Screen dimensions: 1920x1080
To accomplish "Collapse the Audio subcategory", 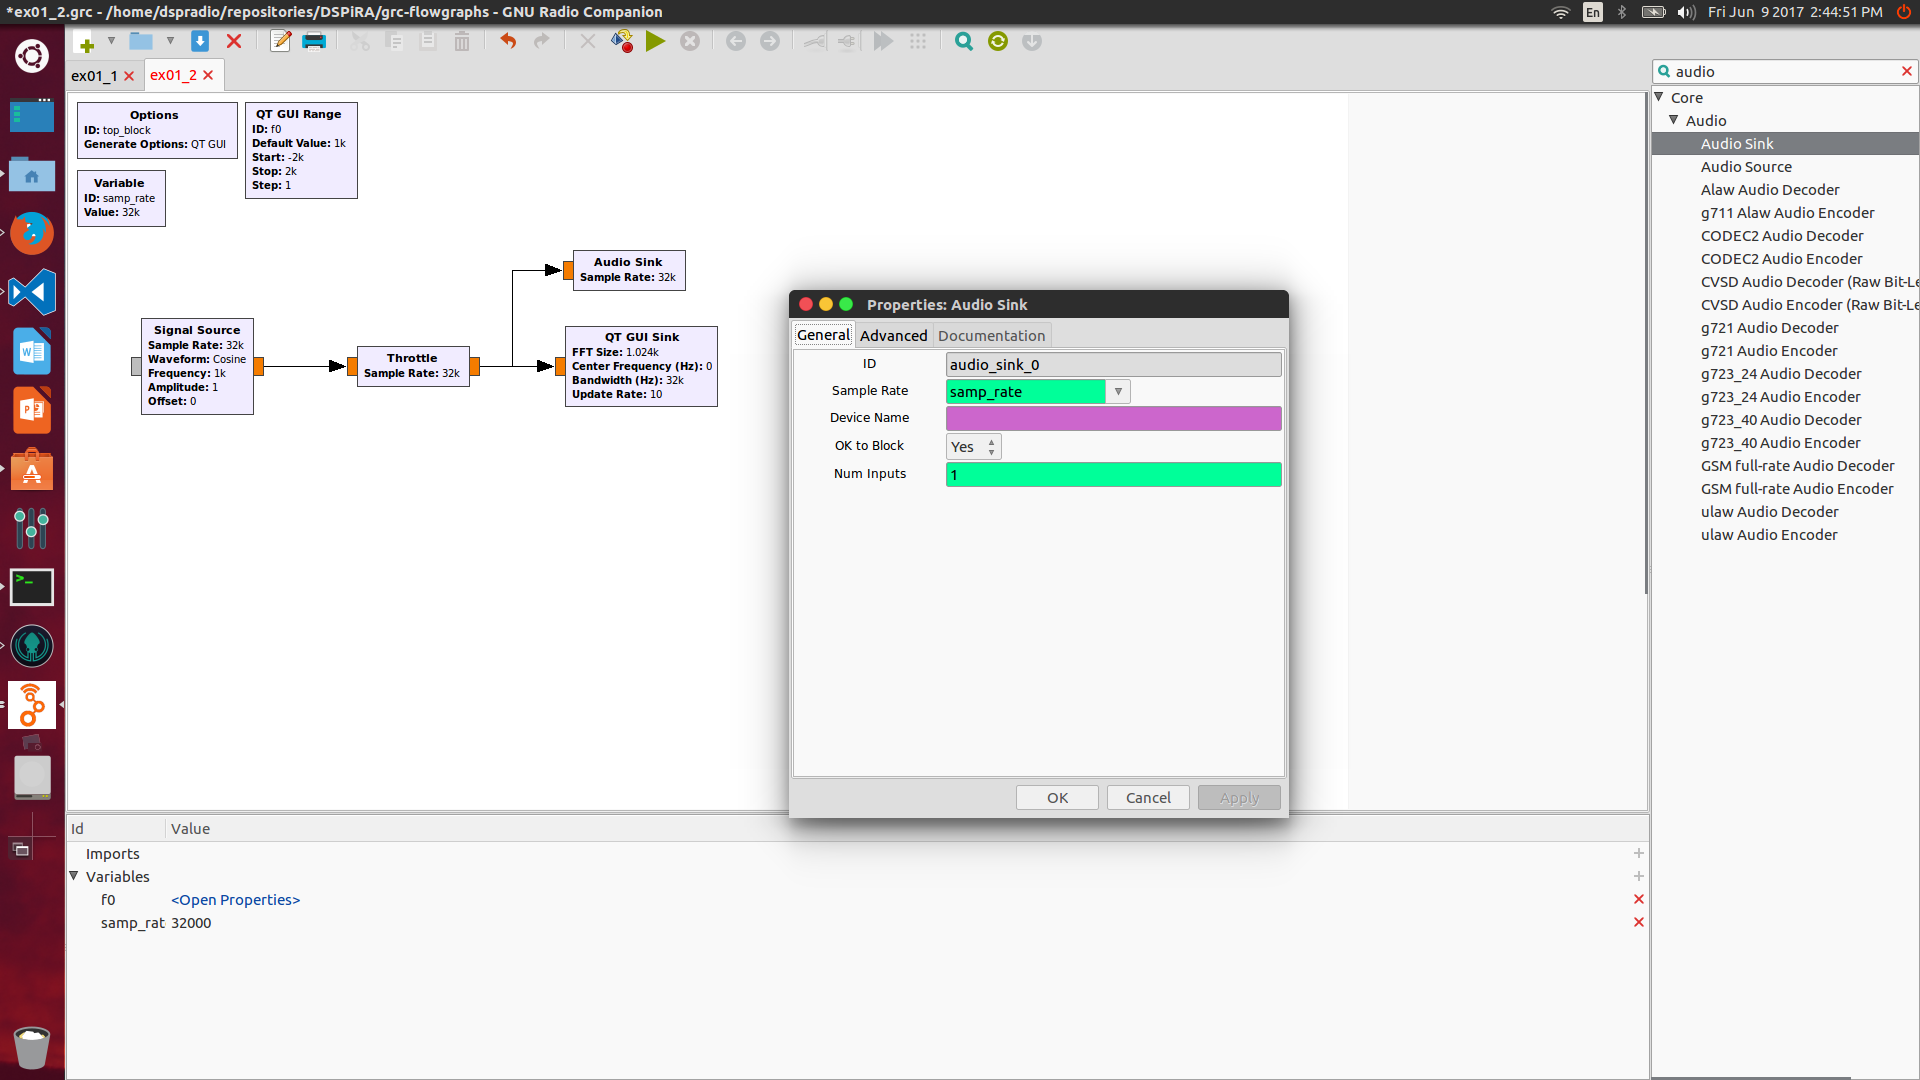I will [1674, 120].
